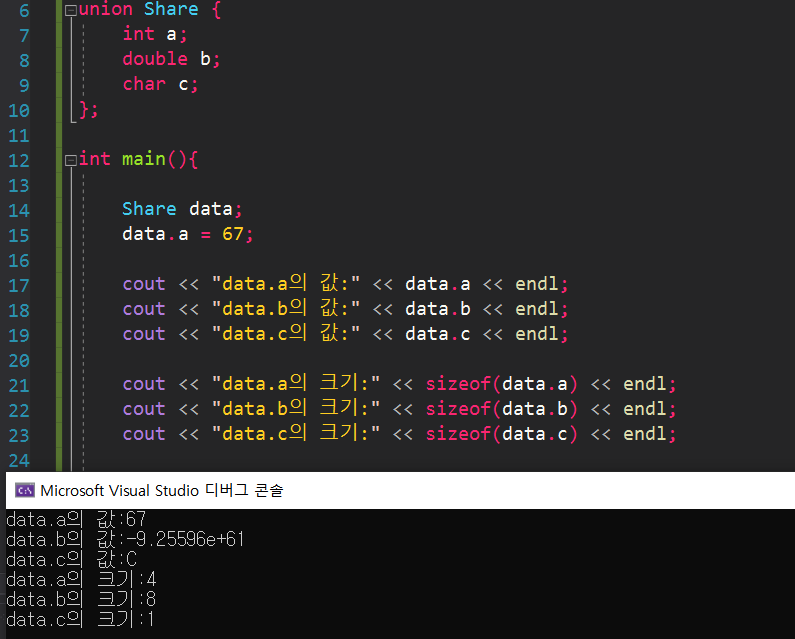Place cursor on 'double b;' declaration
Image resolution: width=795 pixels, height=639 pixels.
coord(171,59)
